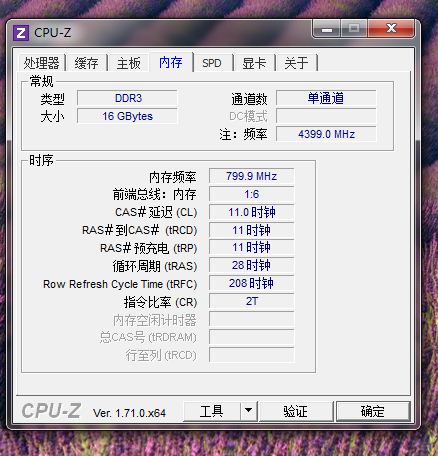Click the Ver. 1.71.0.x64 version text
This screenshot has width=438, height=456.
coord(129,413)
